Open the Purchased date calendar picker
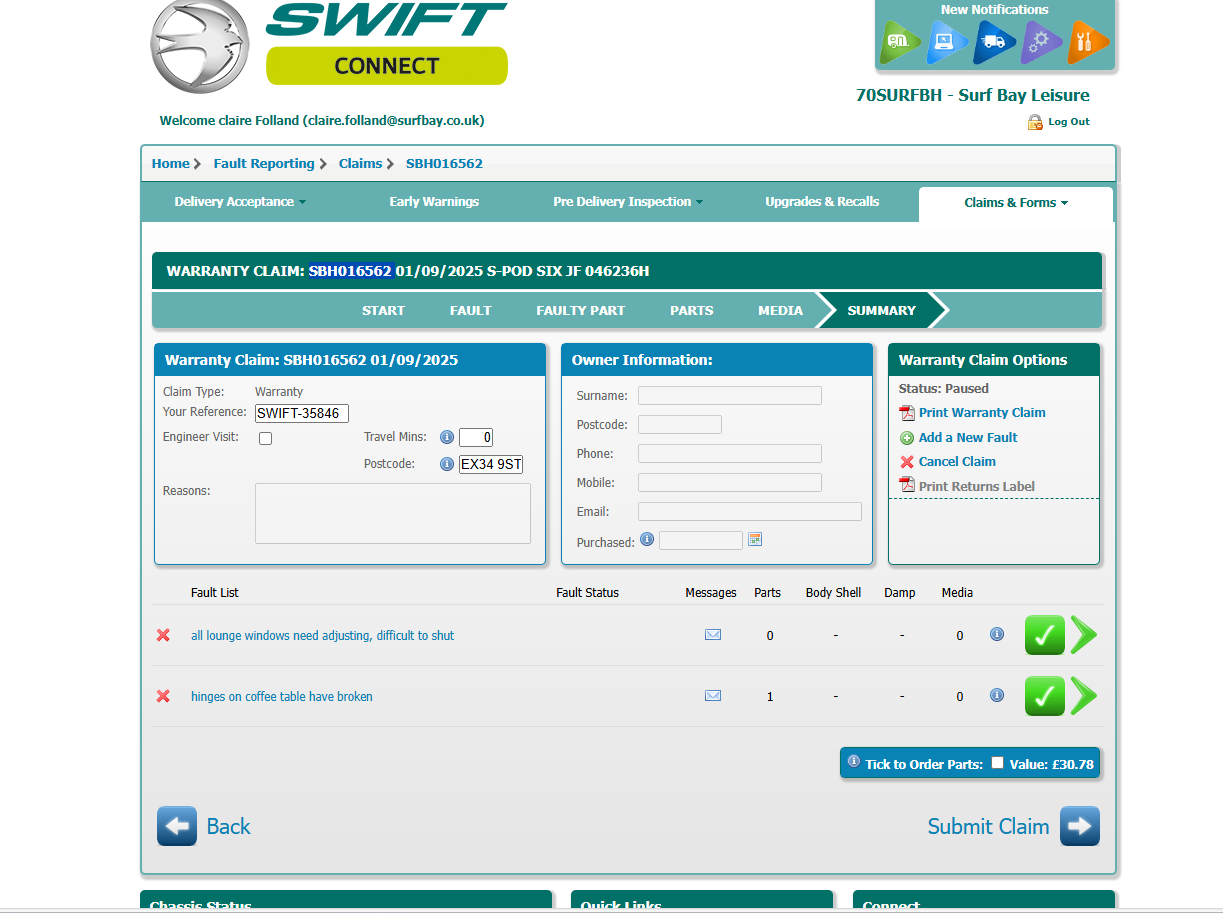 [755, 540]
